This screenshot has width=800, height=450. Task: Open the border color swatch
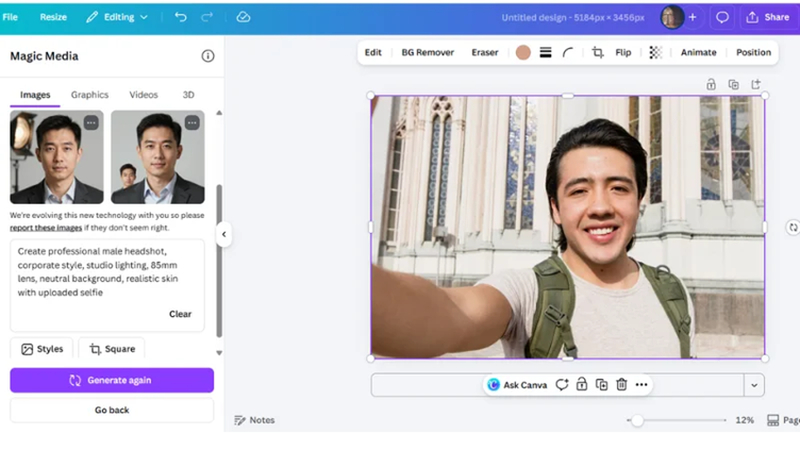point(523,53)
